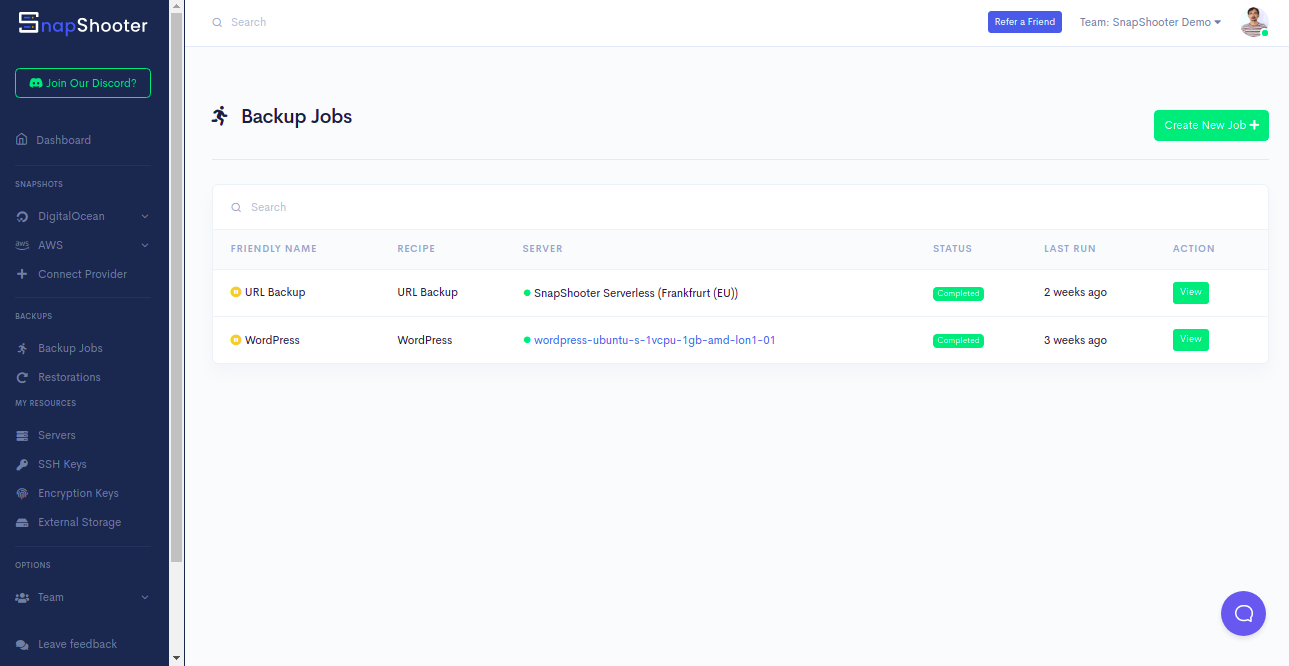Expand the Team submenu chevron

(x=145, y=597)
